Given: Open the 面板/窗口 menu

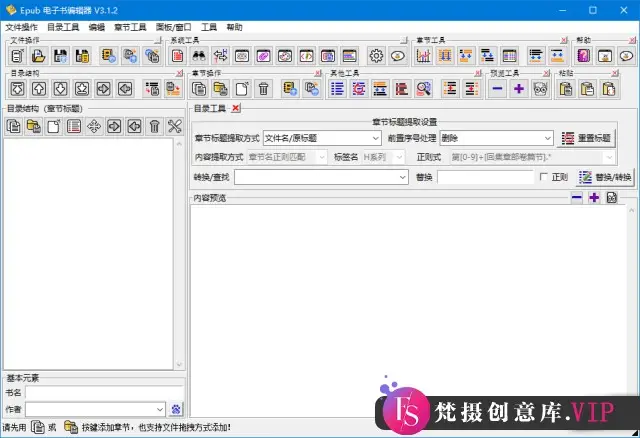Looking at the screenshot, I should tap(173, 27).
